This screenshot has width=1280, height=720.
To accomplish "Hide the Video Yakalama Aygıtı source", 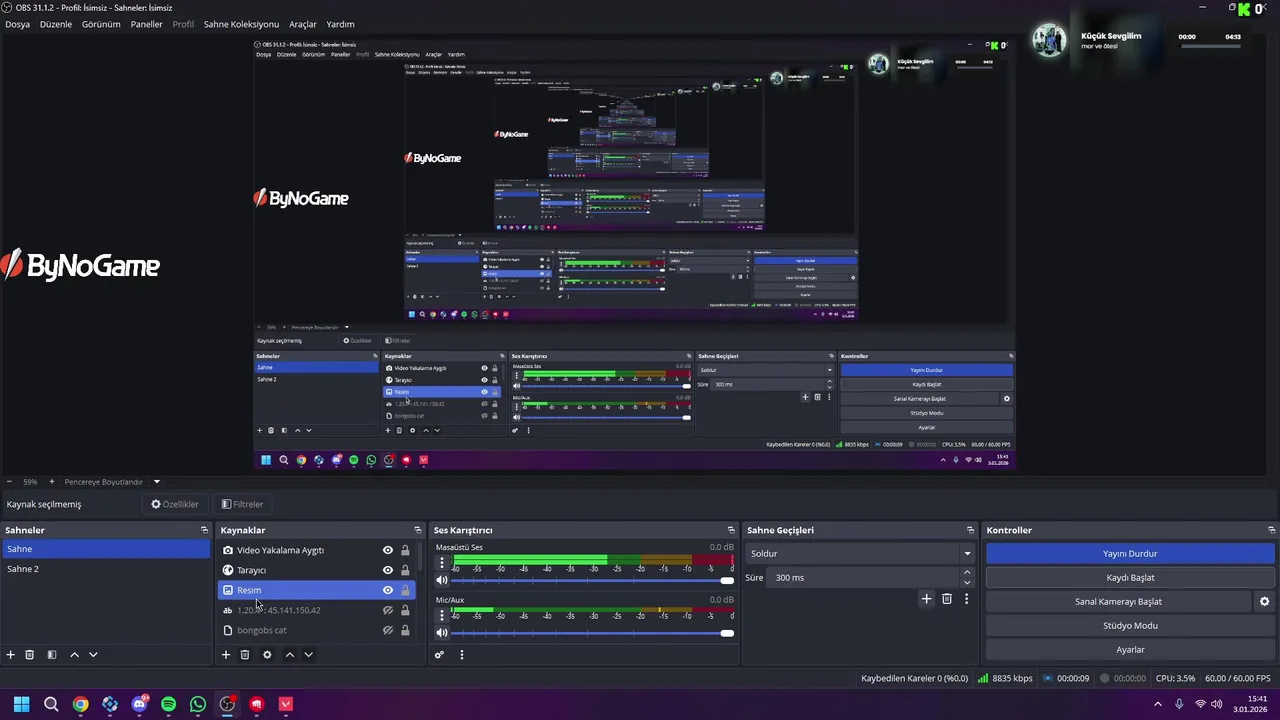I will pyautogui.click(x=388, y=550).
